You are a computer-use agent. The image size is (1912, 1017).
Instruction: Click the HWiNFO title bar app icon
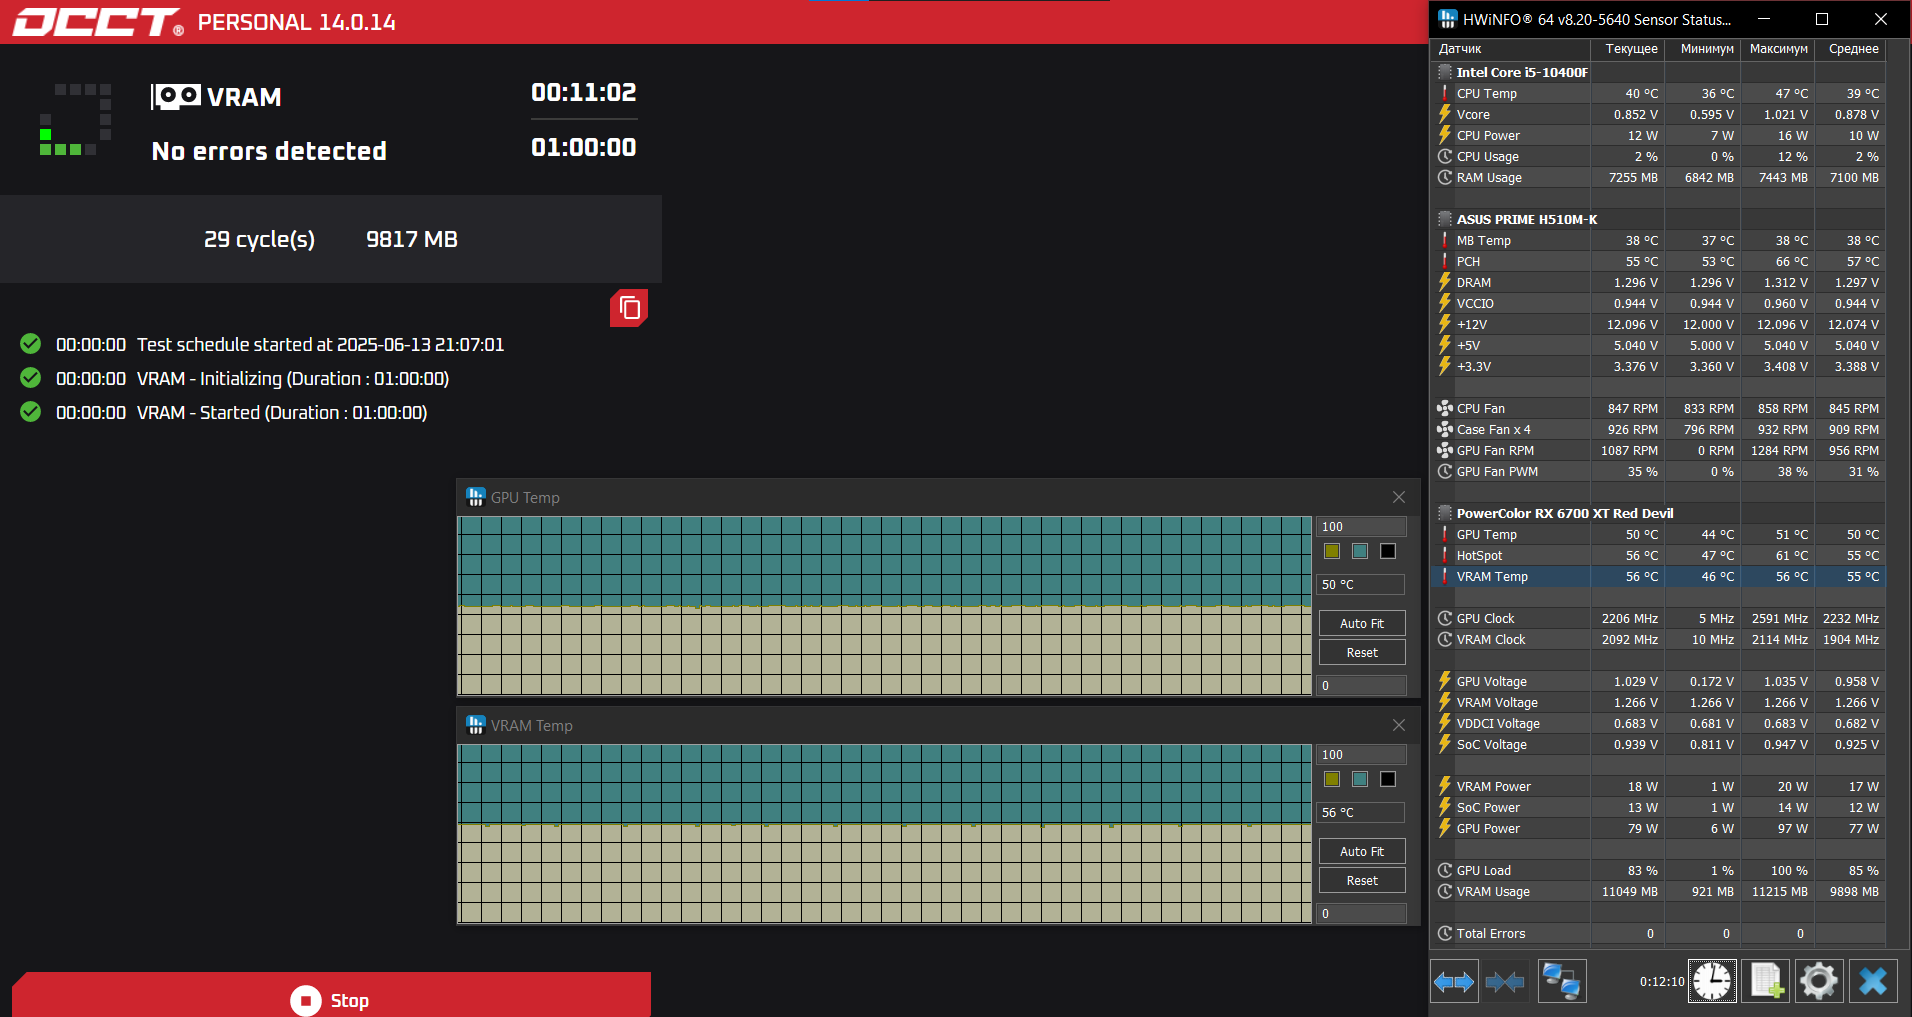1447,19
